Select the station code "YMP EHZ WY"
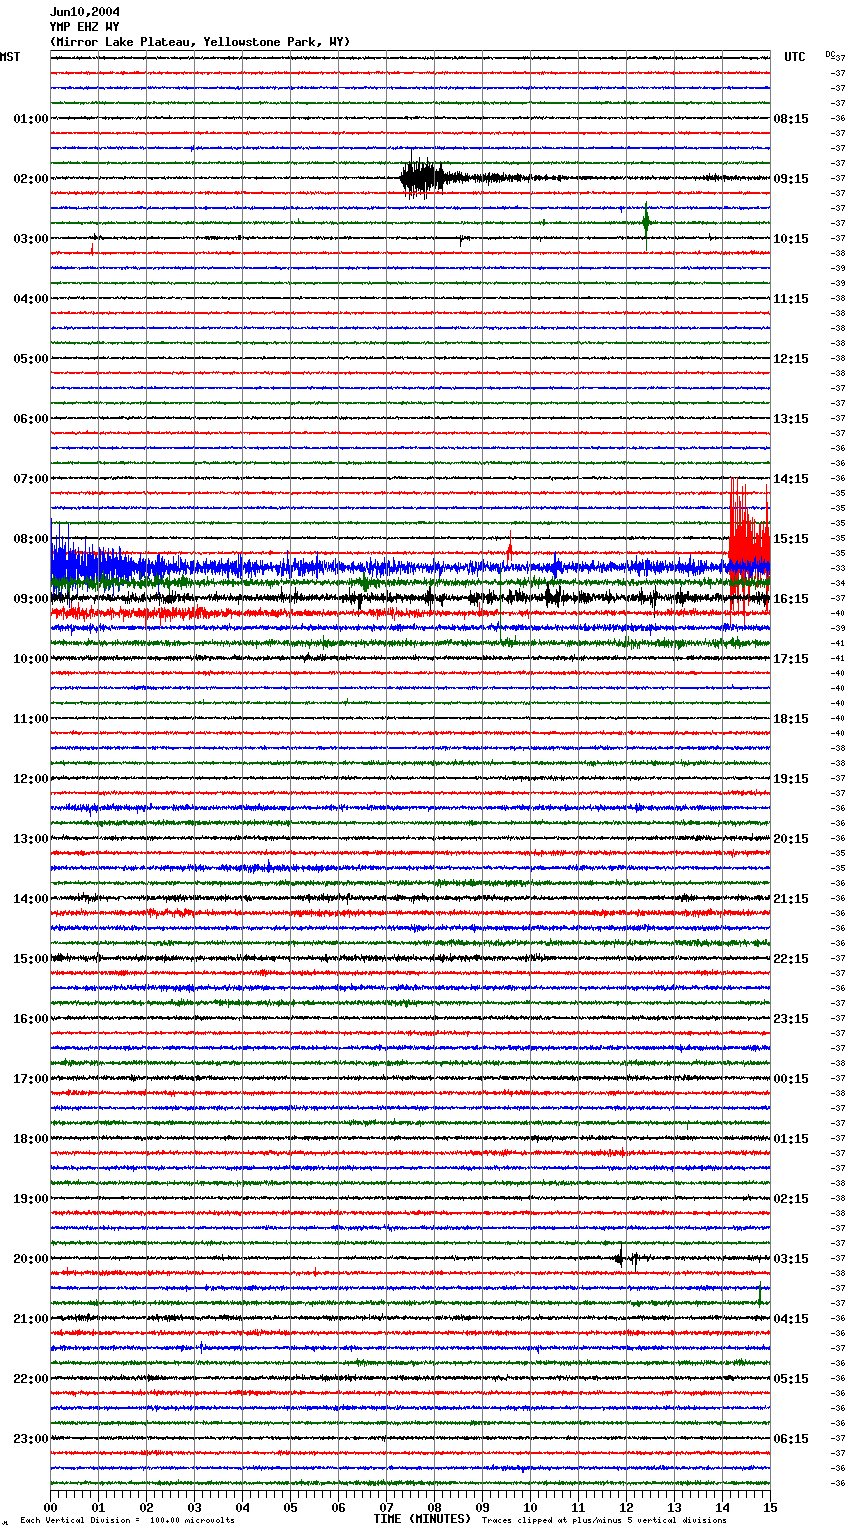Screen dimensions: 850x1534 84,27
